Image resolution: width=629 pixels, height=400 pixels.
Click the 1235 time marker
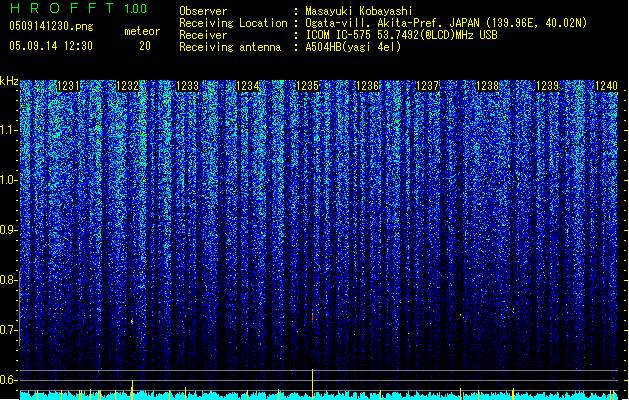[x=307, y=86]
